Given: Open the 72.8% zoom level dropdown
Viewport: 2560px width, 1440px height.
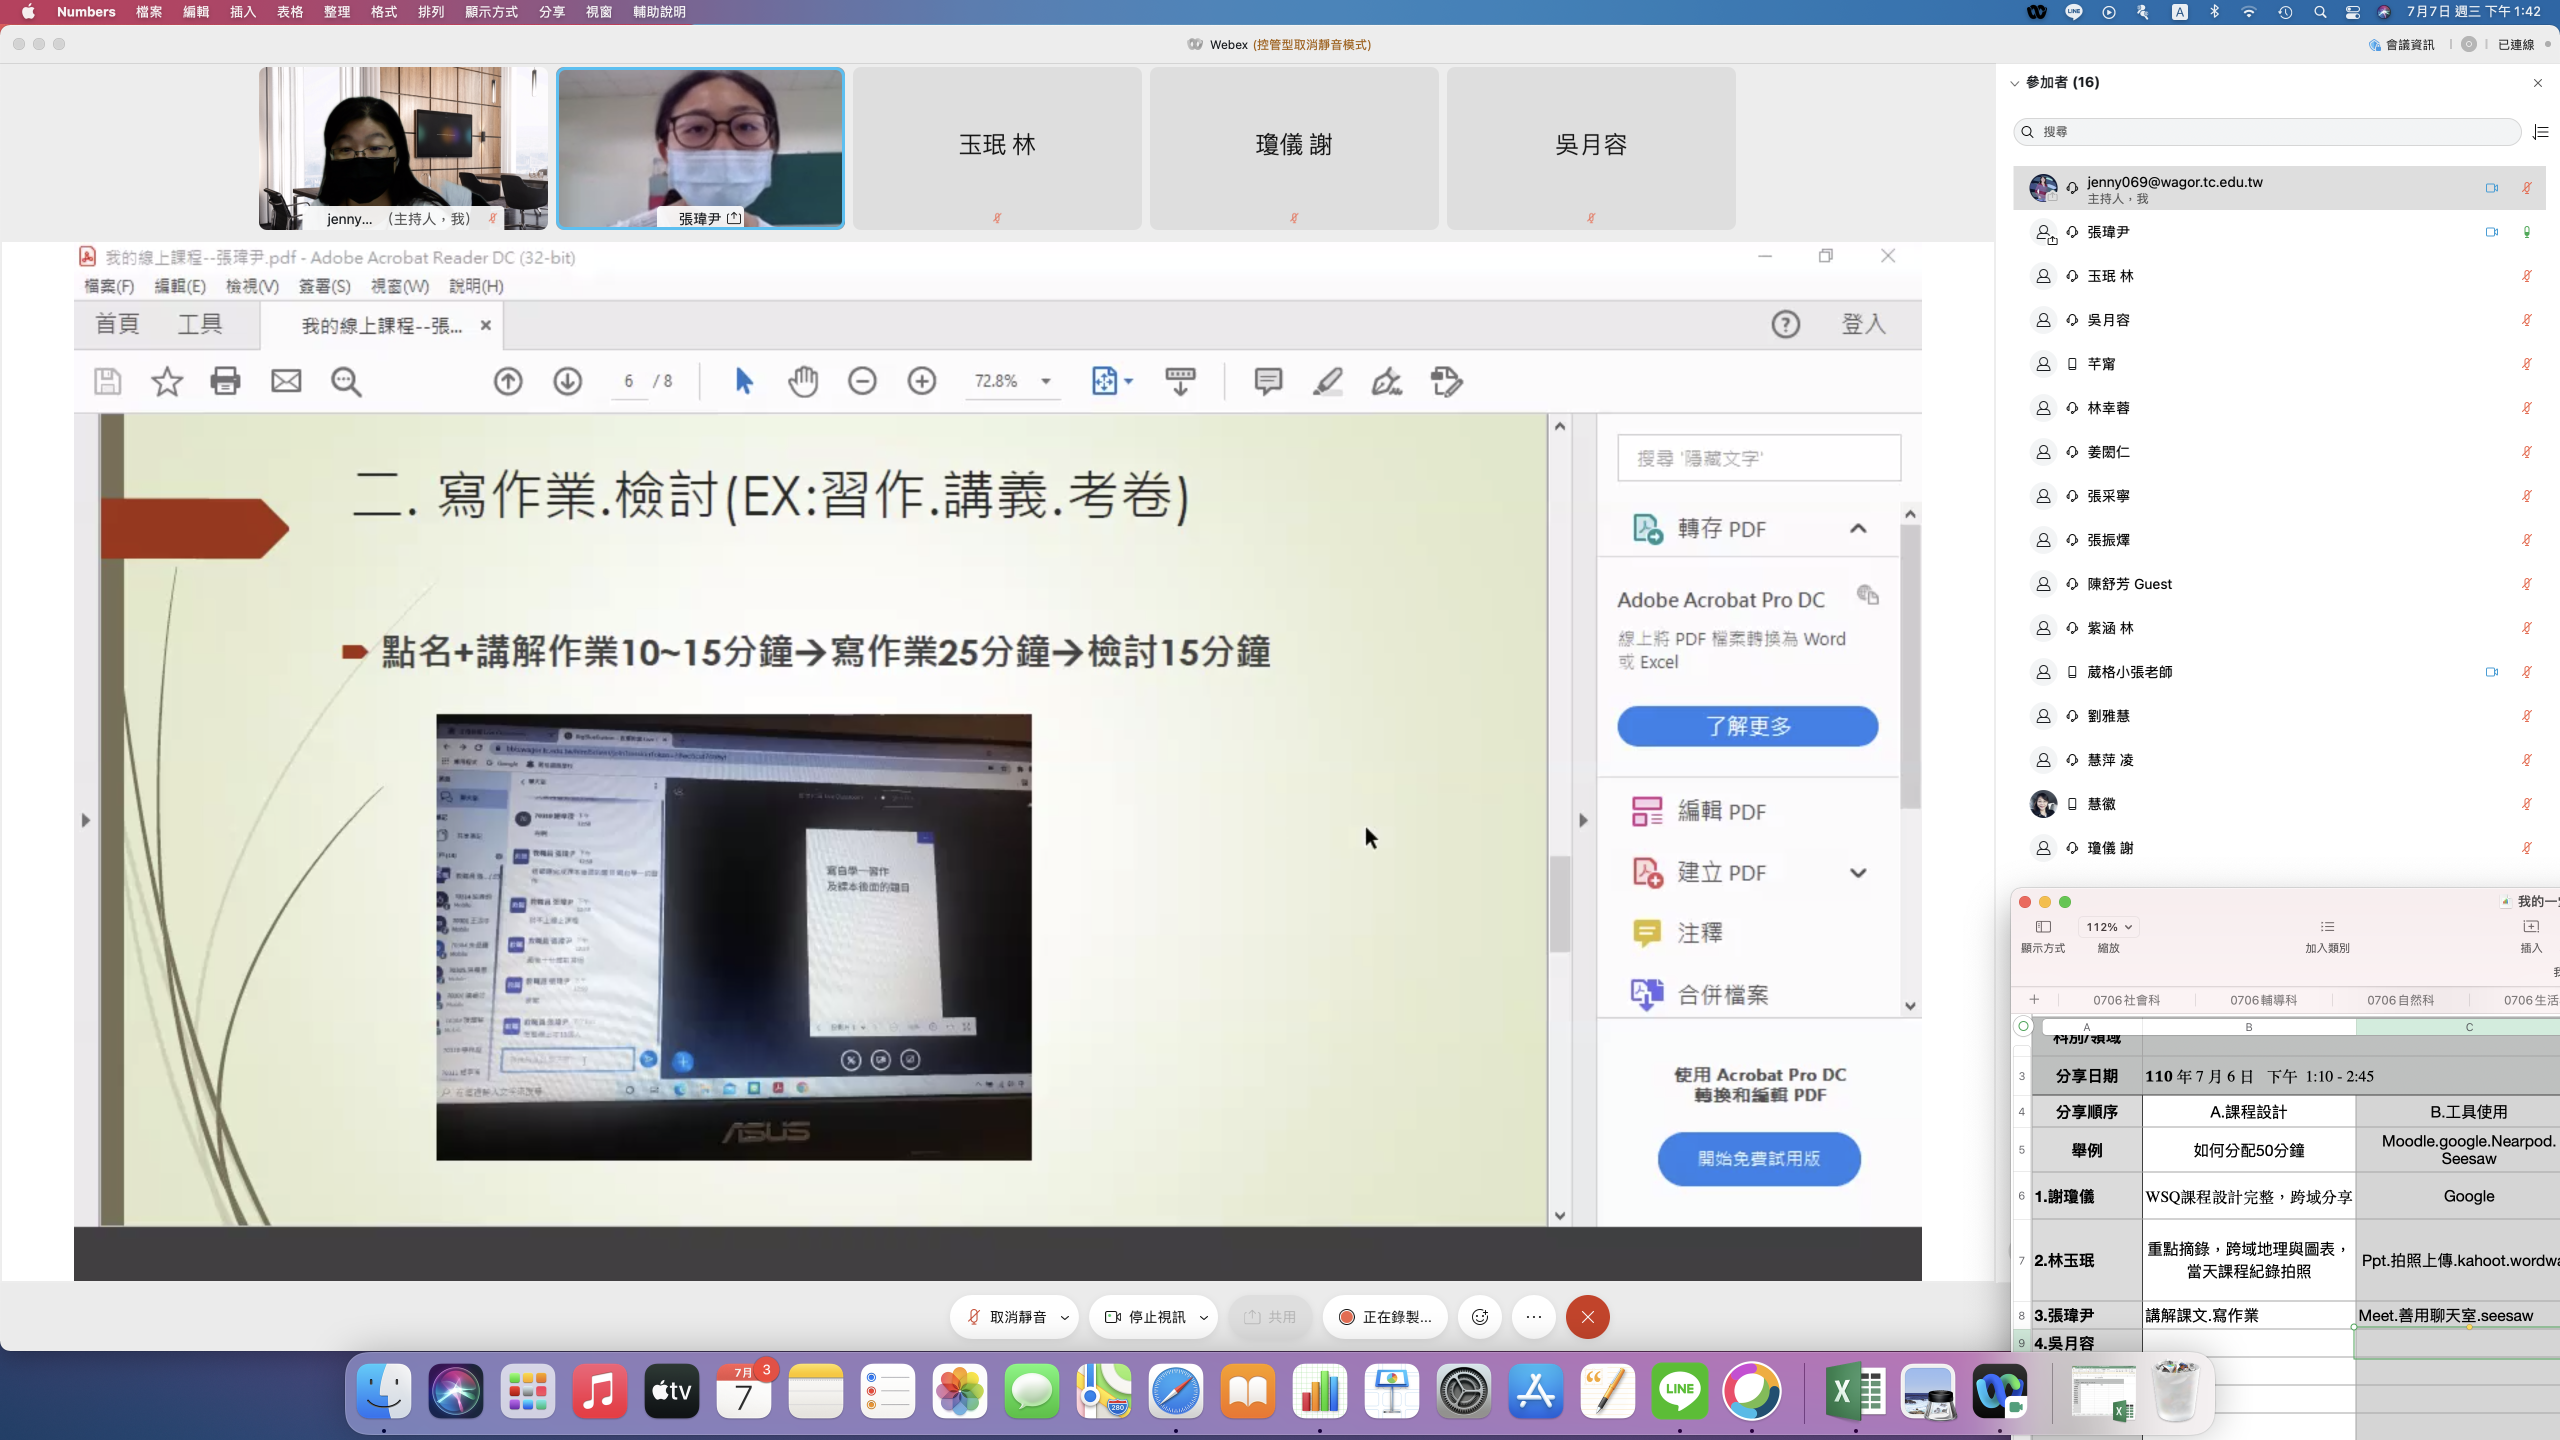Looking at the screenshot, I should pos(1045,381).
